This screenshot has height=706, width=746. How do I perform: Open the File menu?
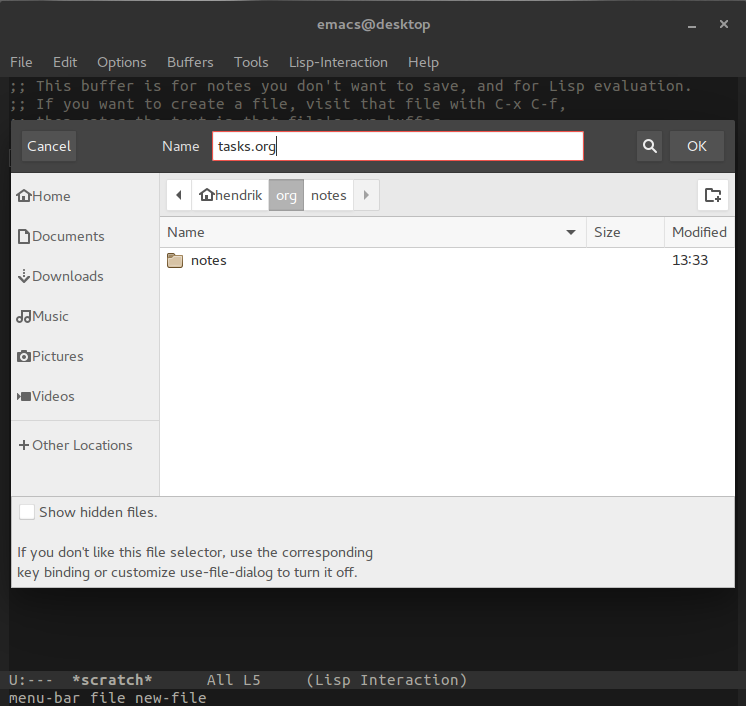pyautogui.click(x=21, y=62)
